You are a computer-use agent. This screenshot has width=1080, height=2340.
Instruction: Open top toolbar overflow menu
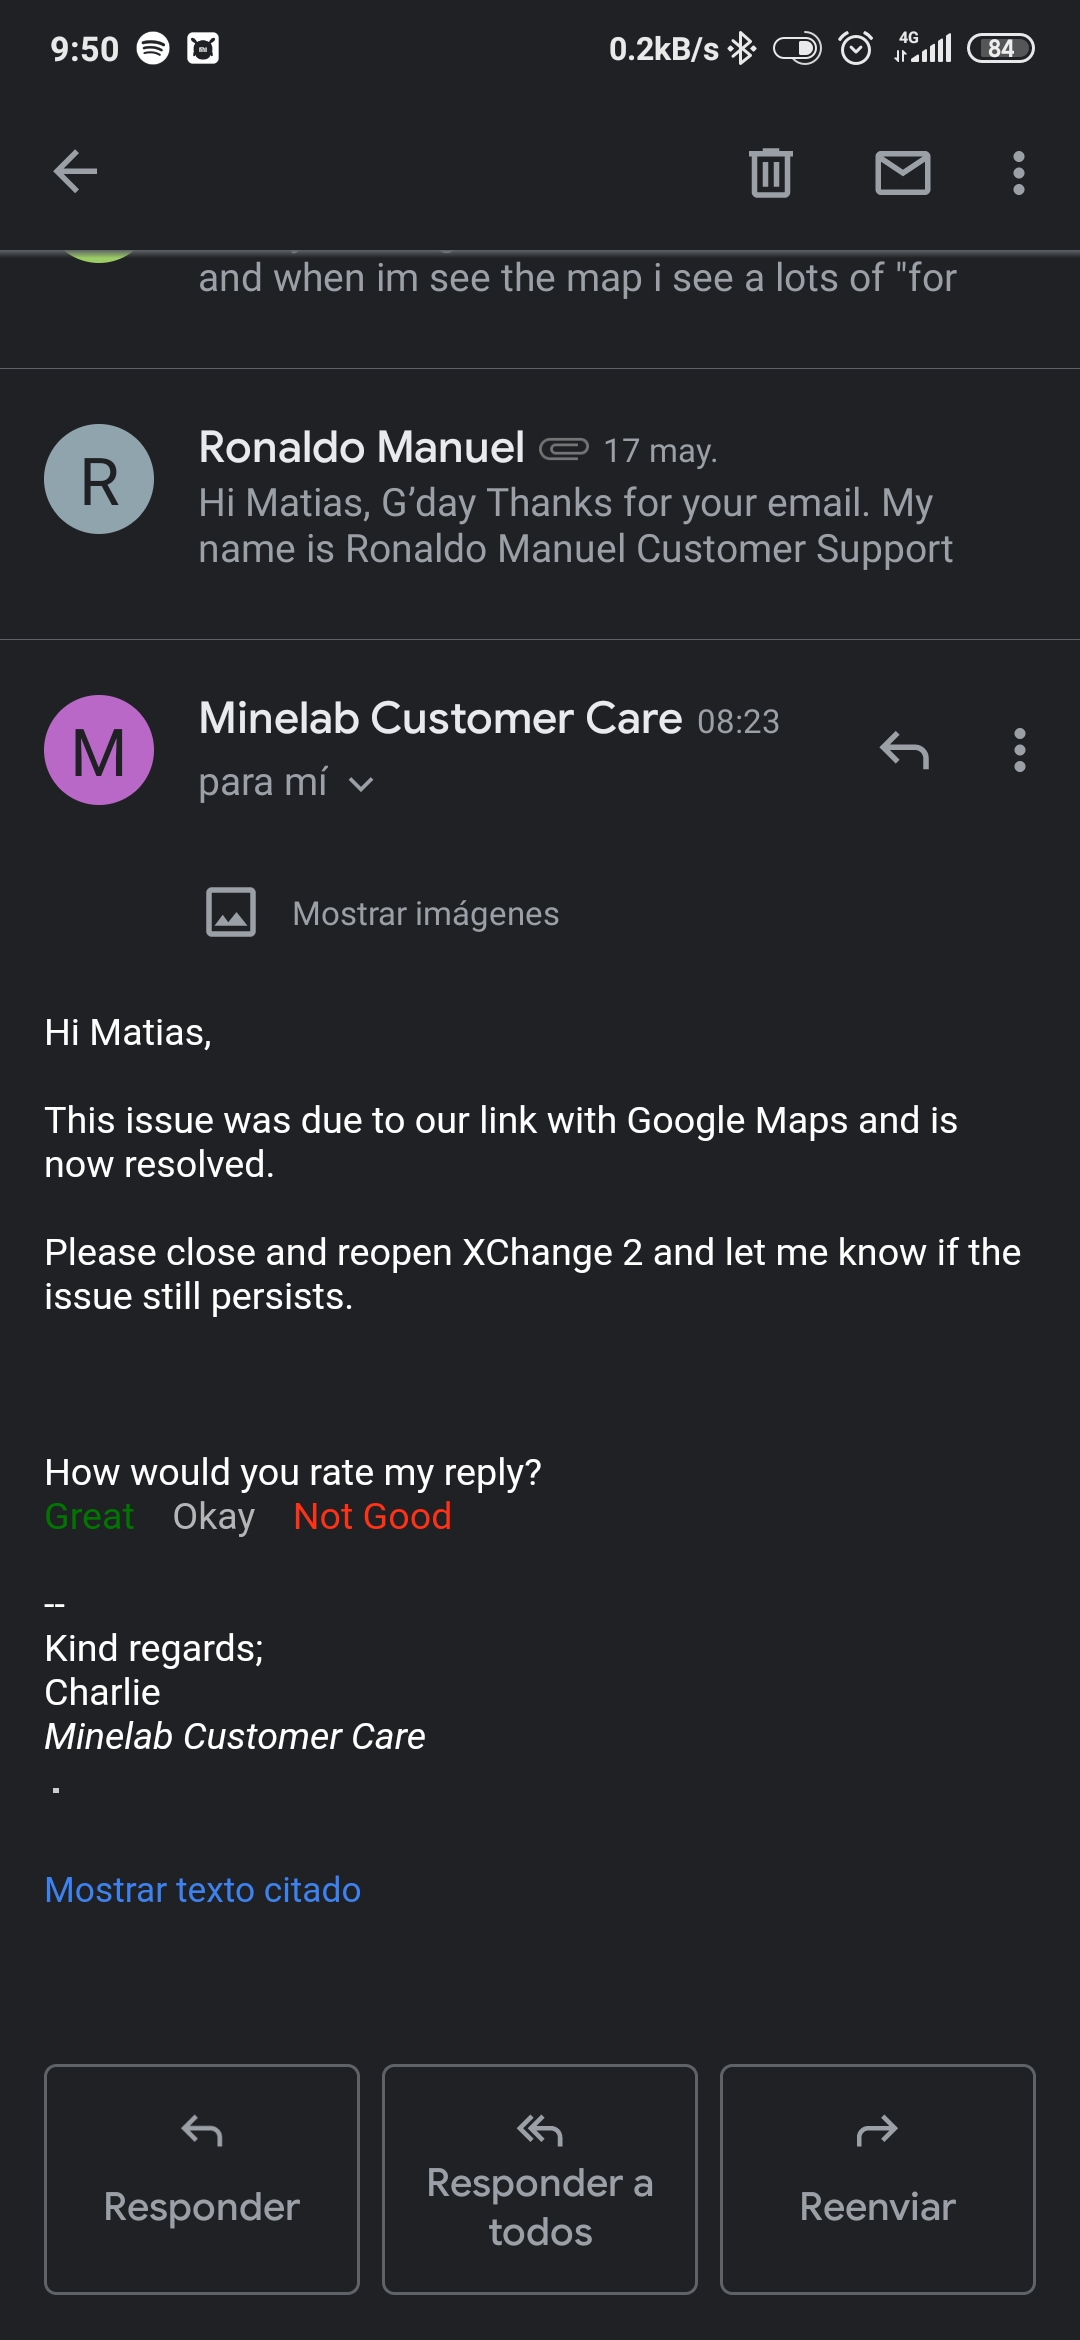click(x=1018, y=172)
